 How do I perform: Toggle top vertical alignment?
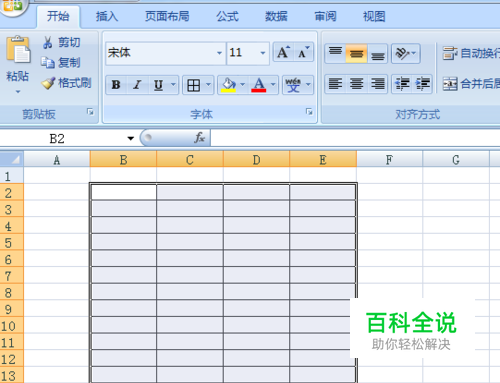[x=335, y=53]
